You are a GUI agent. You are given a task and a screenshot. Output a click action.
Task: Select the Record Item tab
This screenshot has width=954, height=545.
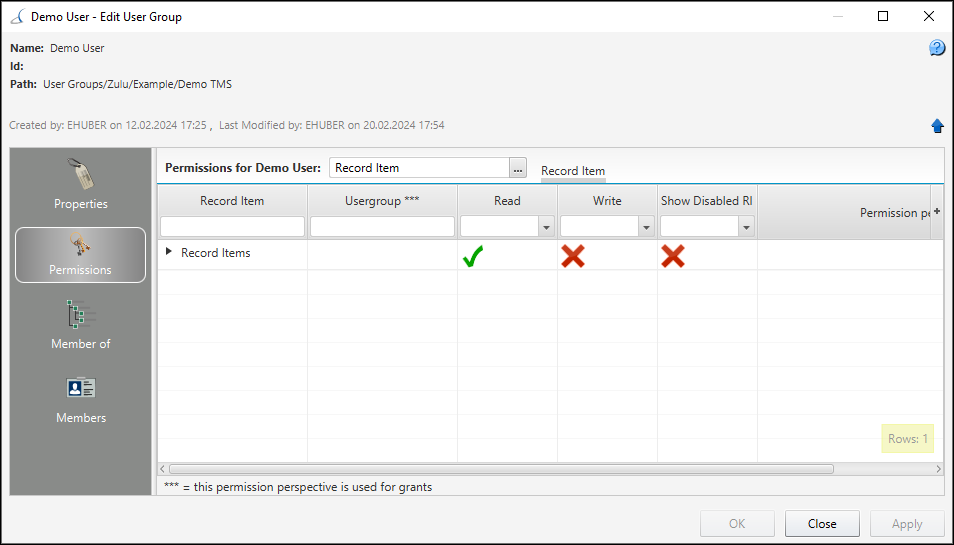click(573, 171)
